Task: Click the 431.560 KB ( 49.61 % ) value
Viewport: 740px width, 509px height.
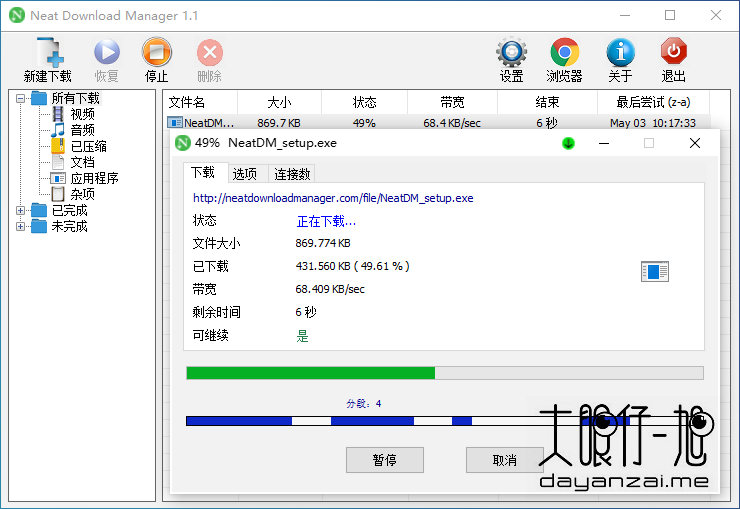Action: pyautogui.click(x=353, y=266)
